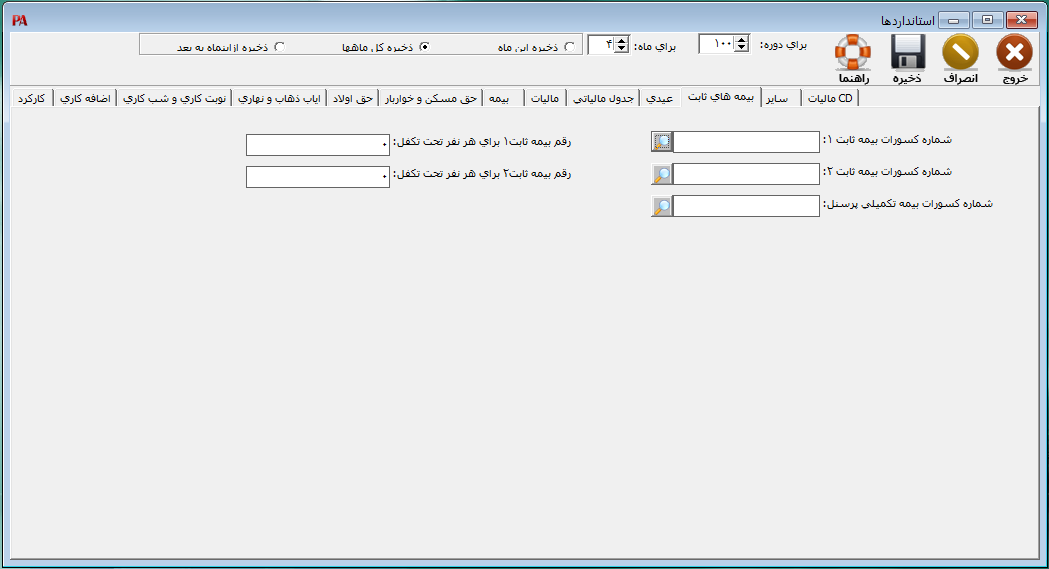Screen dimensions: 1049x569
Task: Click magnifier icon for بیمه تکمیلی پرسنل
Action: 662,206
